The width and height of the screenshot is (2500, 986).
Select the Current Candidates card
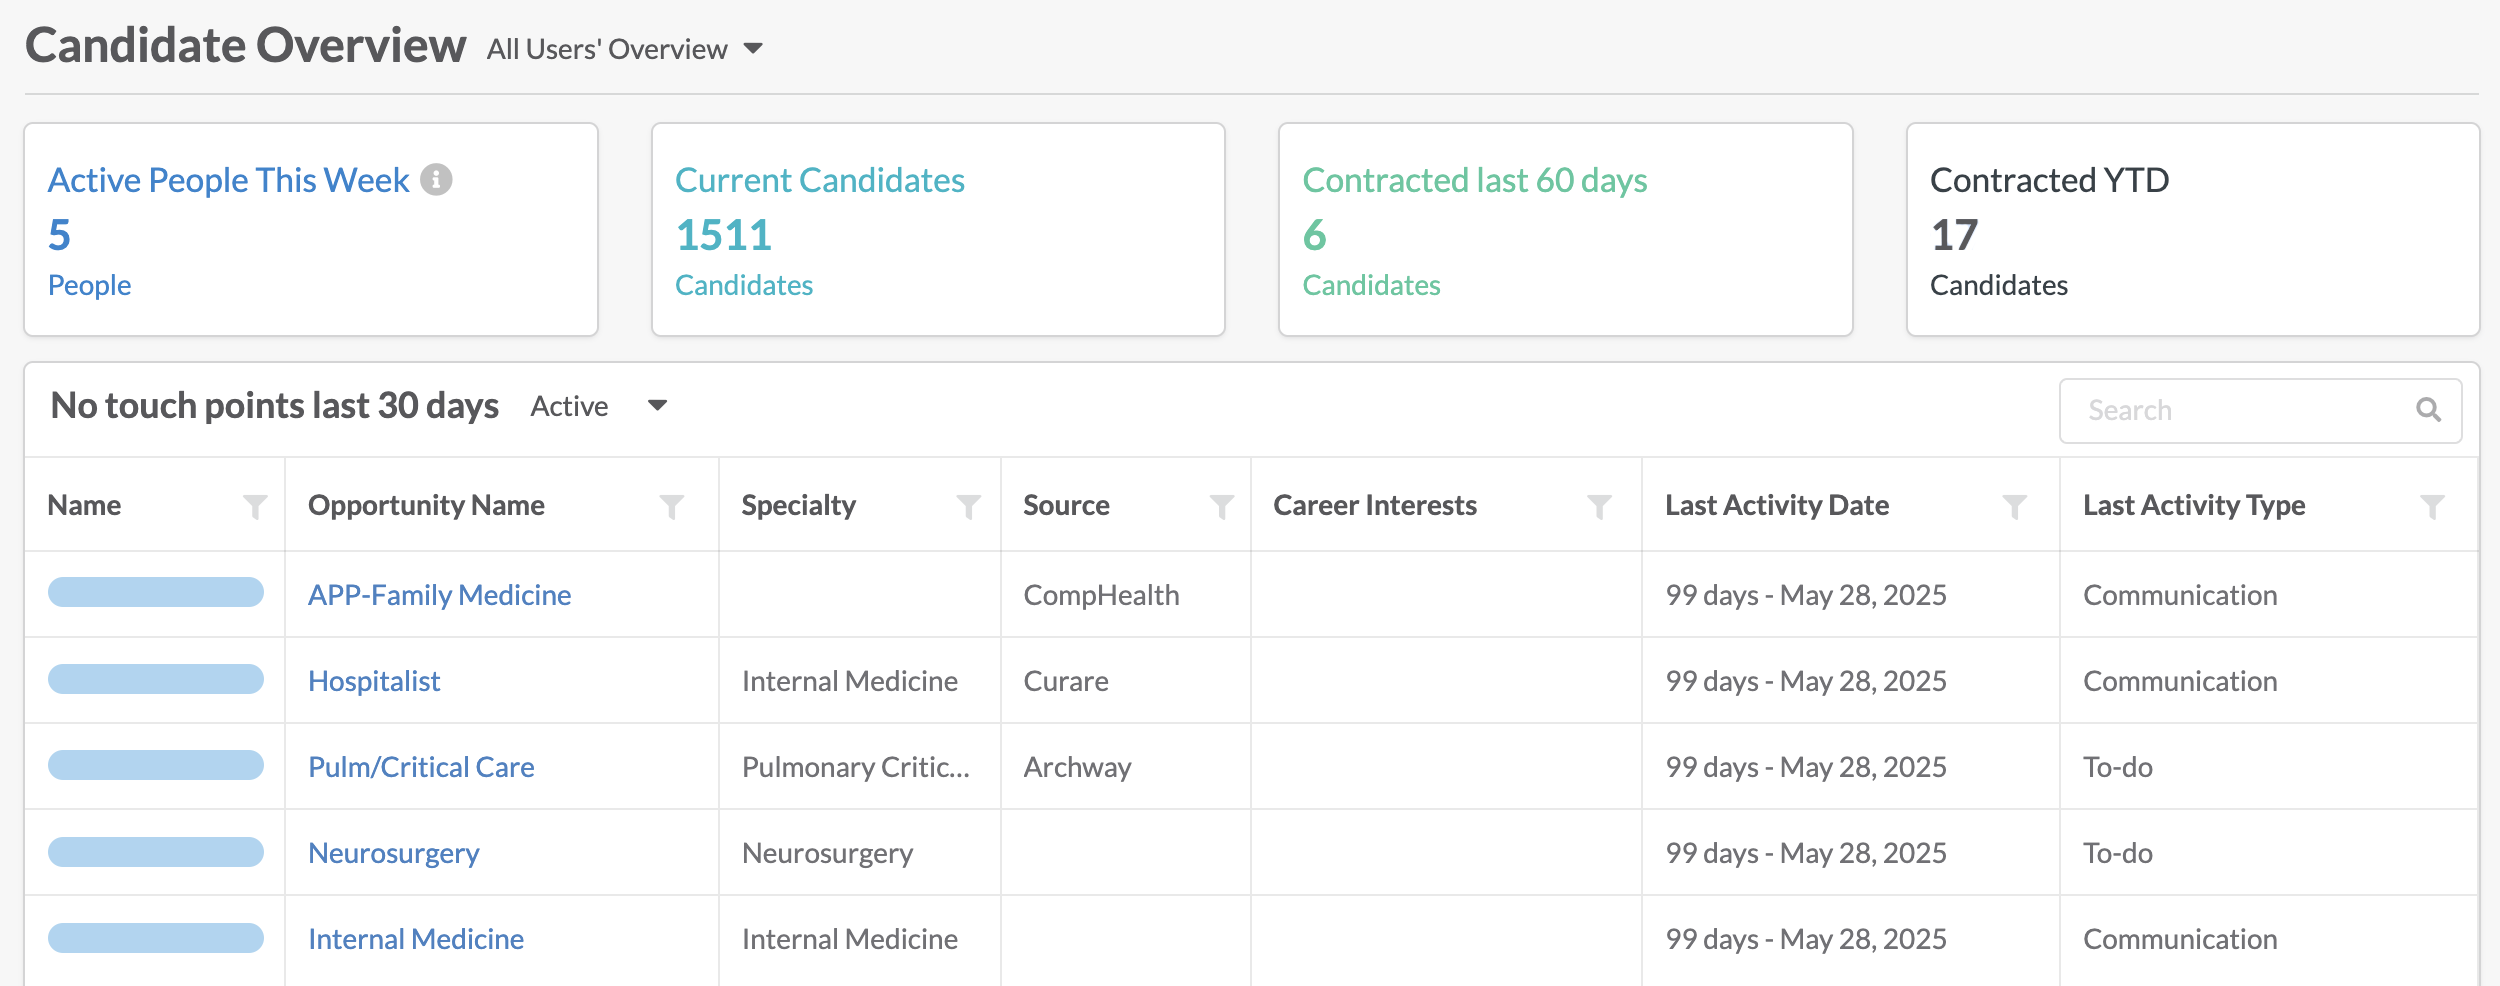click(x=938, y=230)
